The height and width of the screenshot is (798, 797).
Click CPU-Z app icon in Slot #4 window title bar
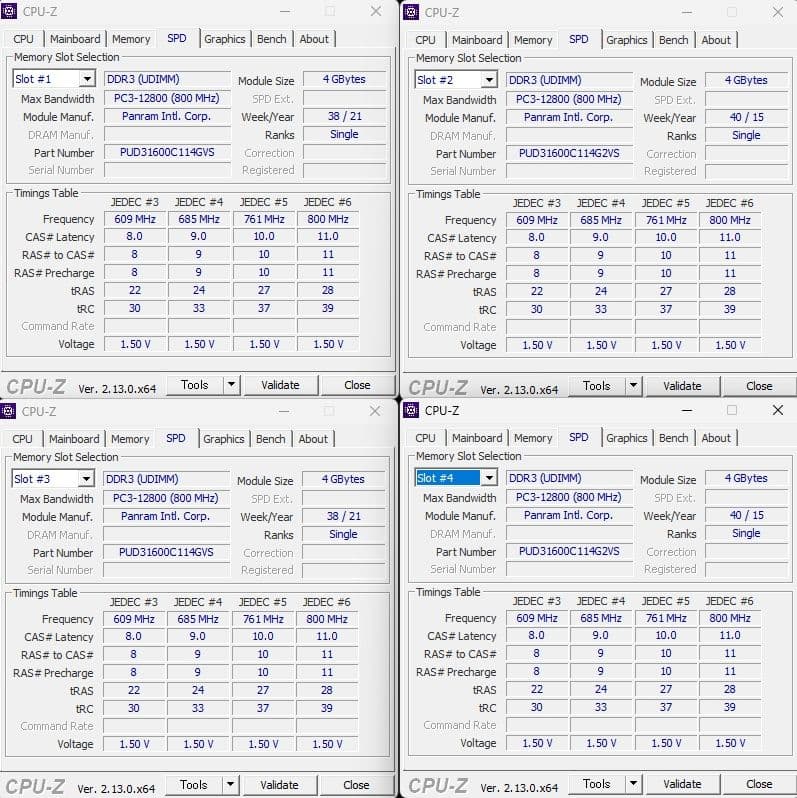(411, 410)
